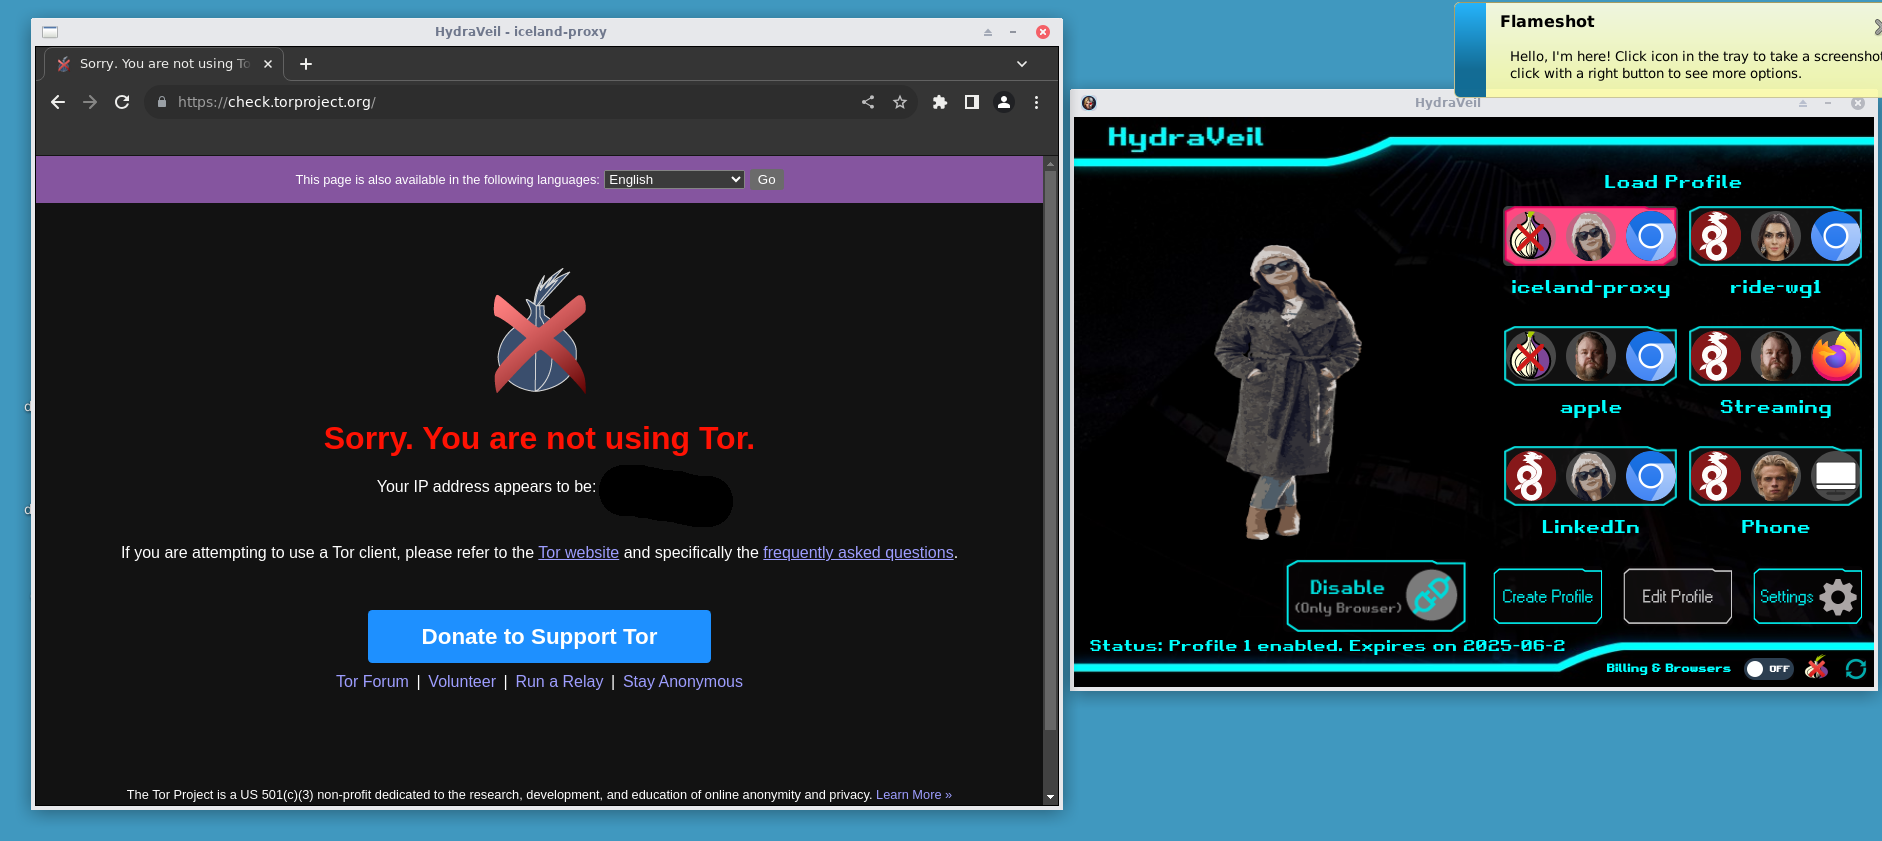Toggle the Billing & Browsers OFF switch

click(1769, 669)
